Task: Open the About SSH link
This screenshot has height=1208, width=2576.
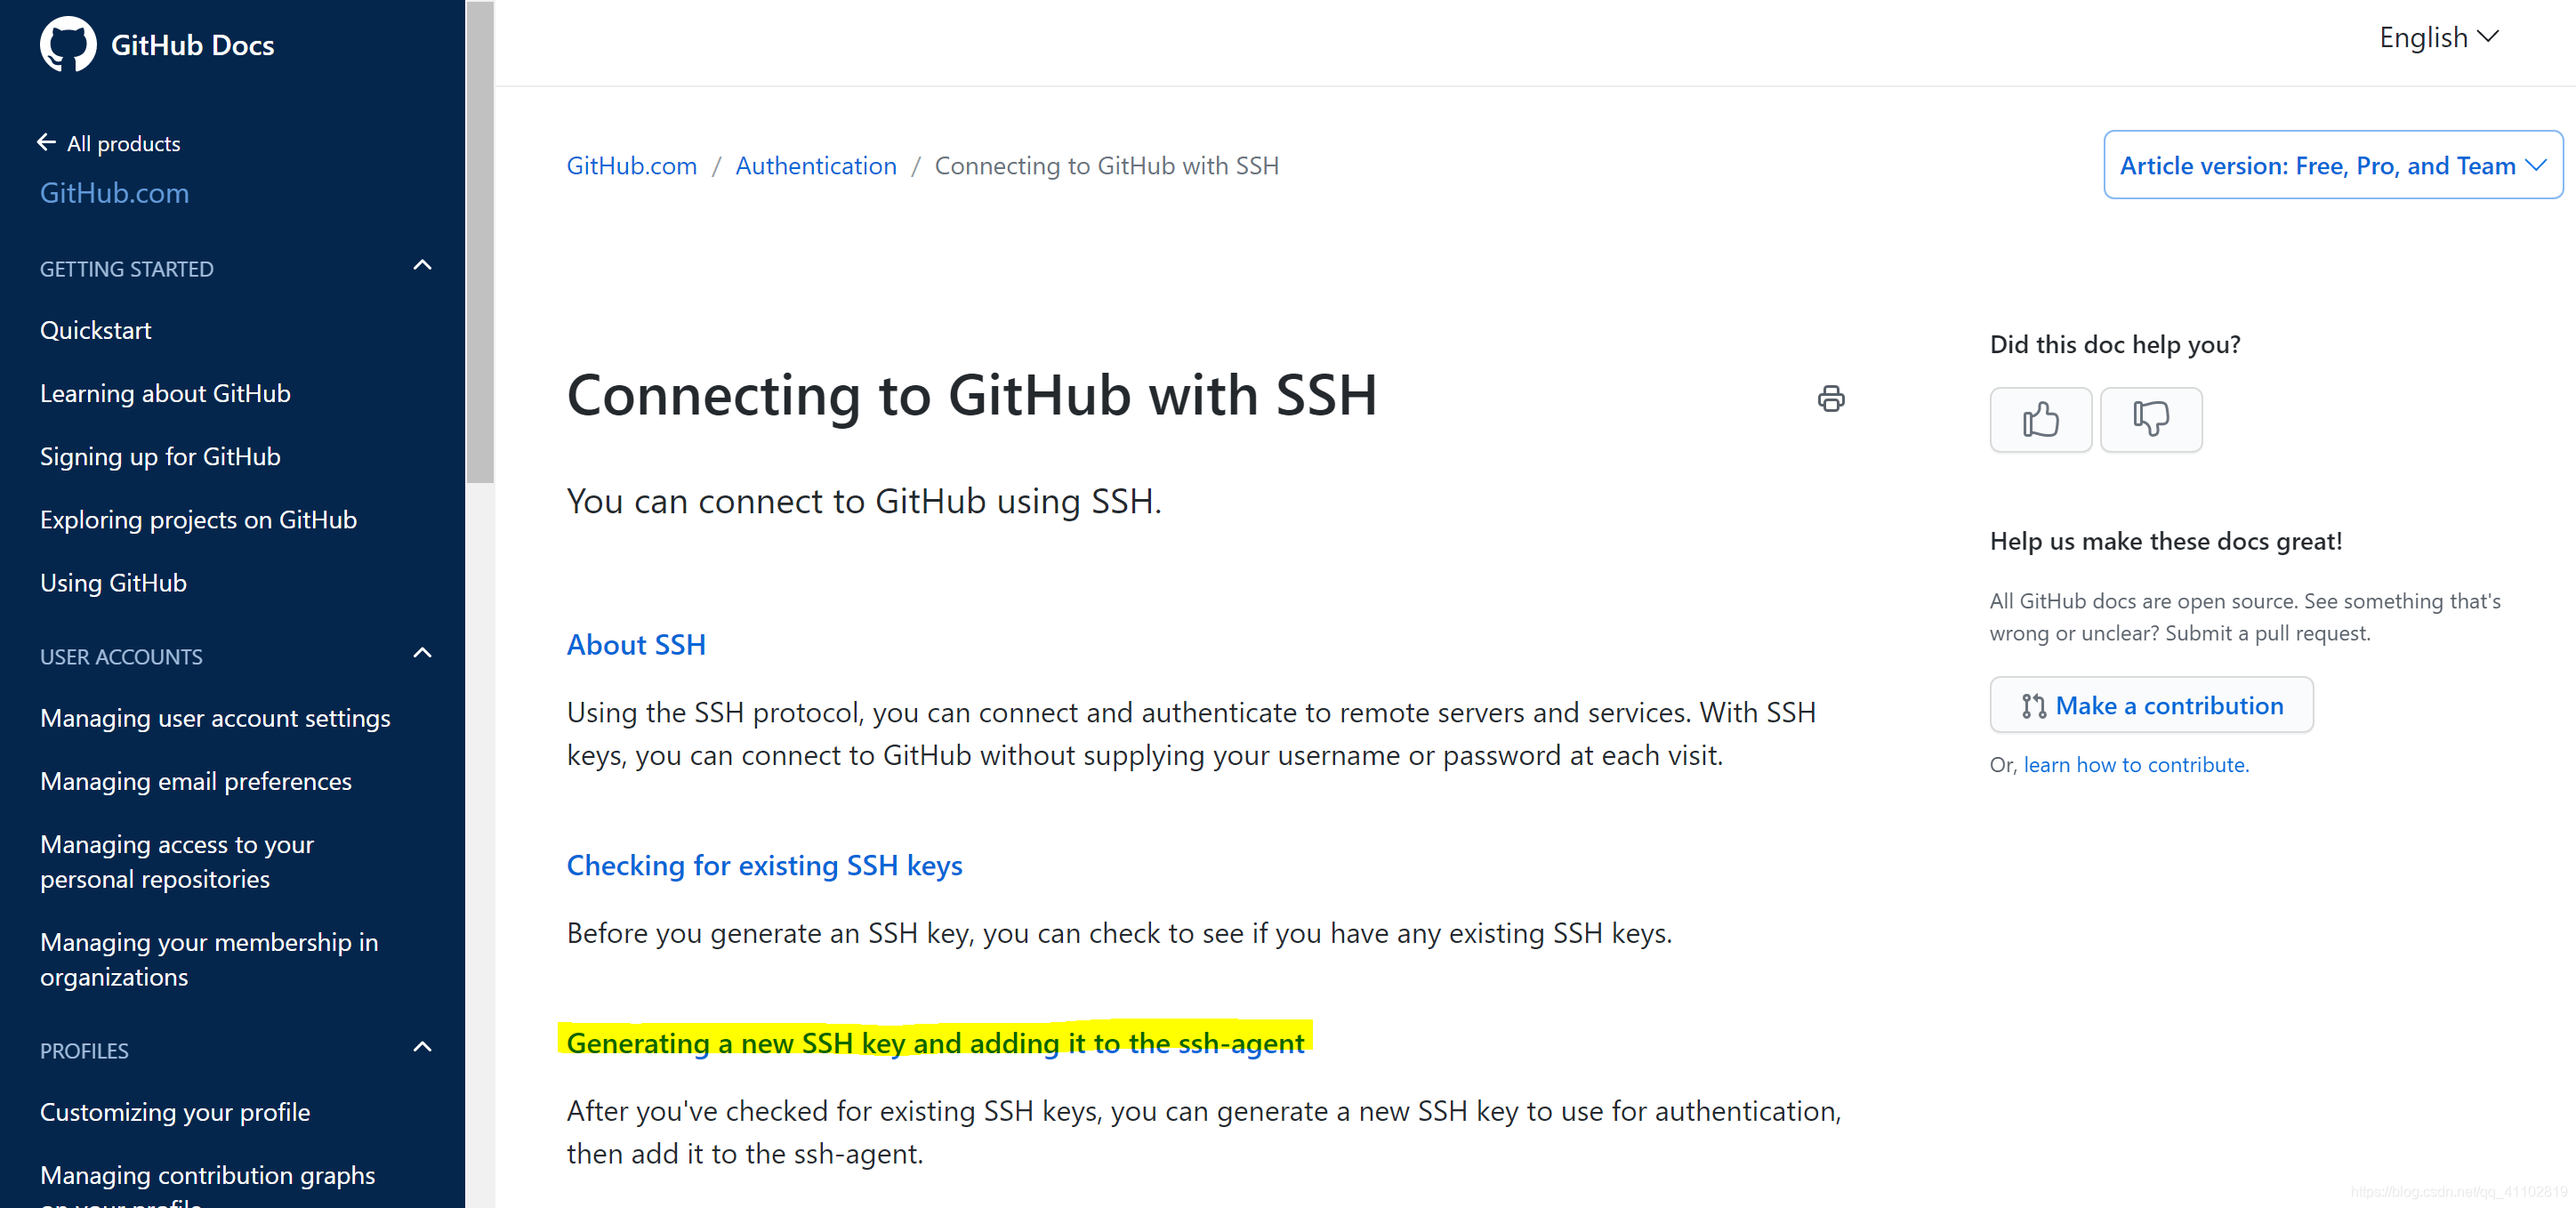Action: [x=636, y=645]
